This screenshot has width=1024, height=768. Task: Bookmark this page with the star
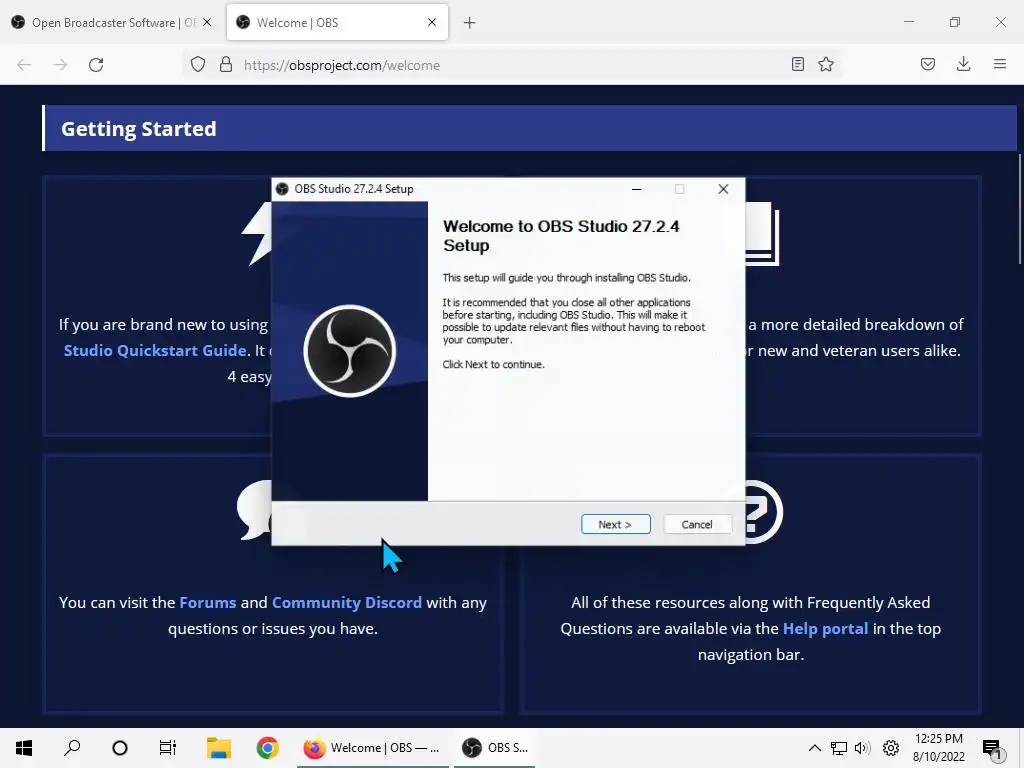(x=826, y=64)
